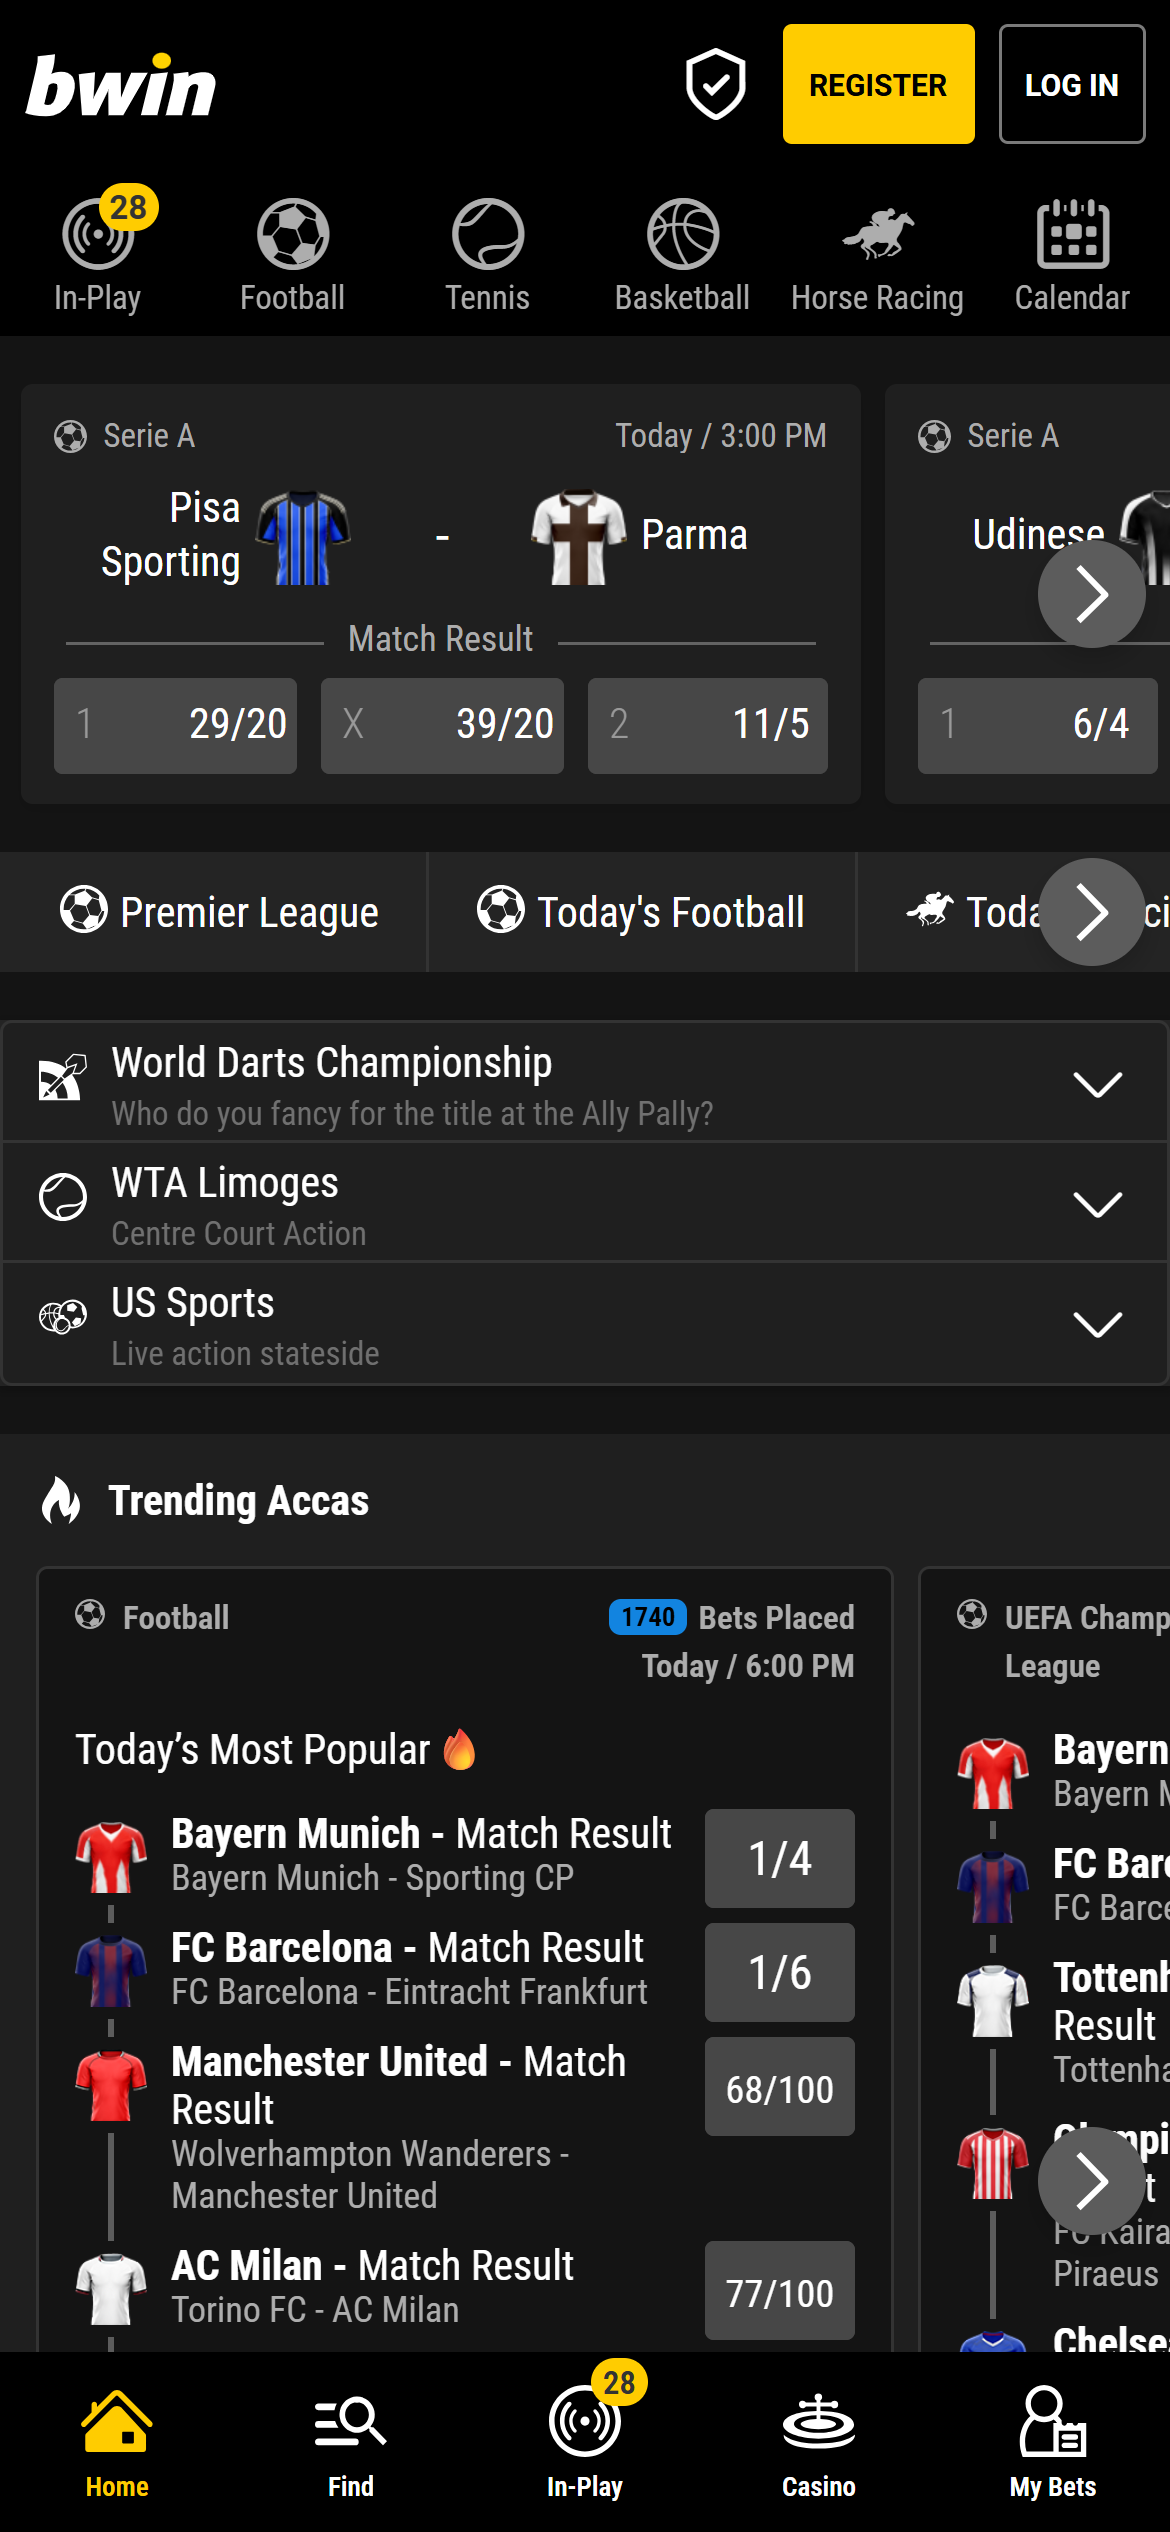Click the LOG IN button
The height and width of the screenshot is (2532, 1170).
click(1070, 85)
